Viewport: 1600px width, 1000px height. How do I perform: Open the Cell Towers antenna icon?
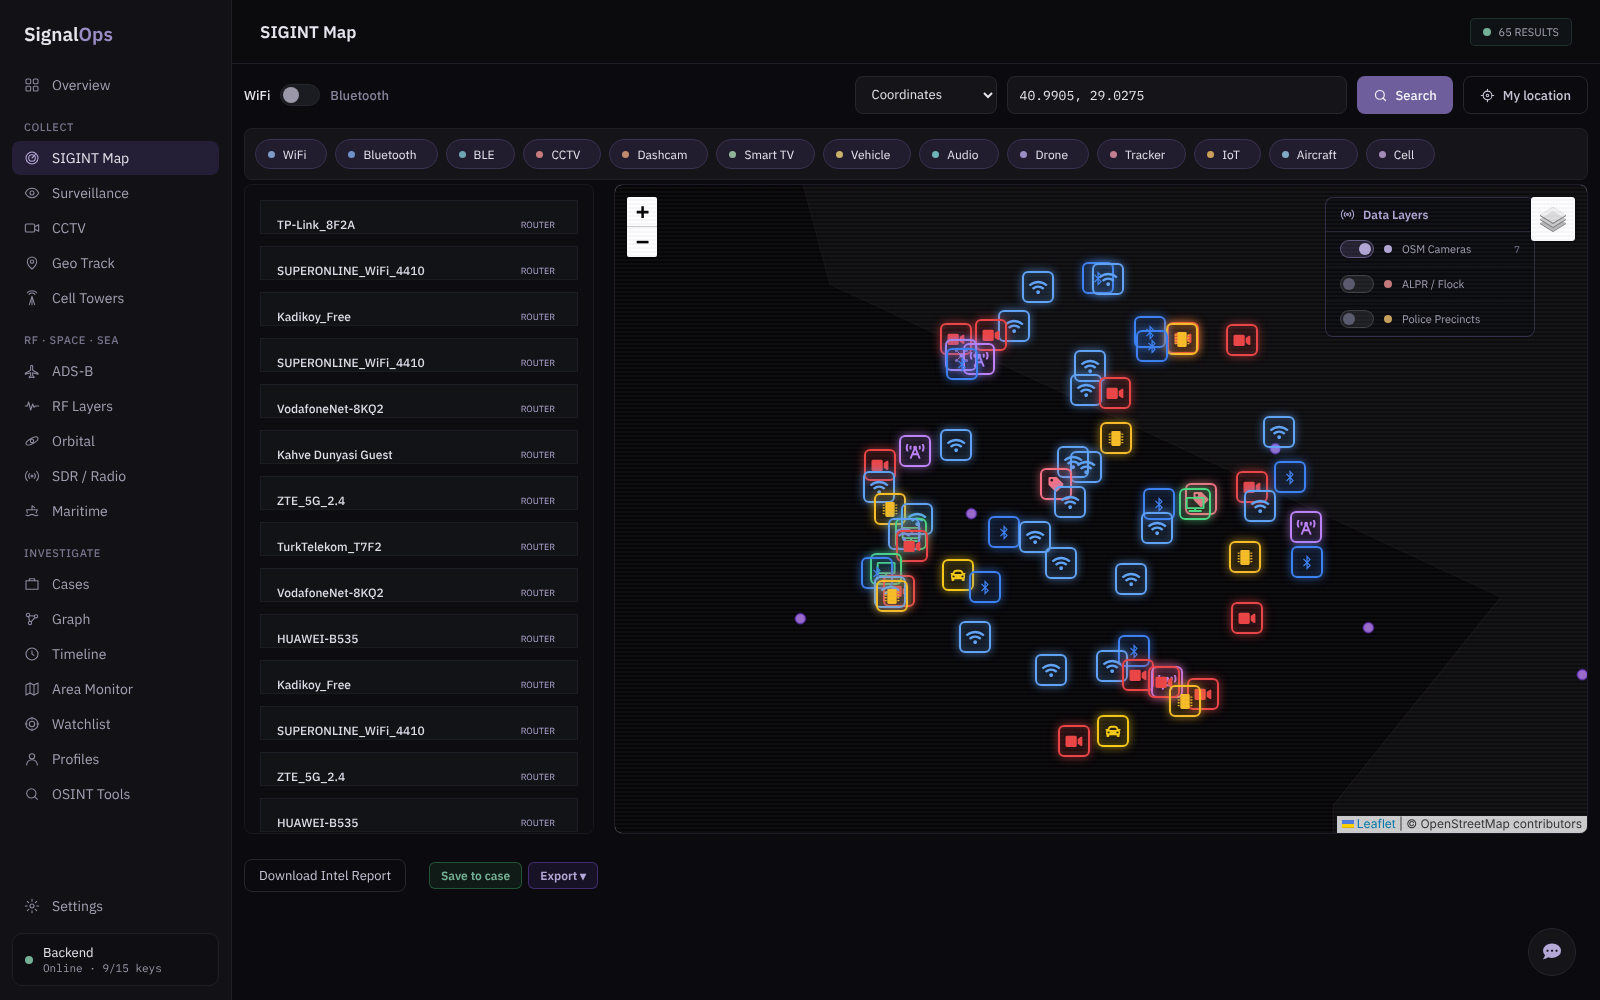coord(32,298)
